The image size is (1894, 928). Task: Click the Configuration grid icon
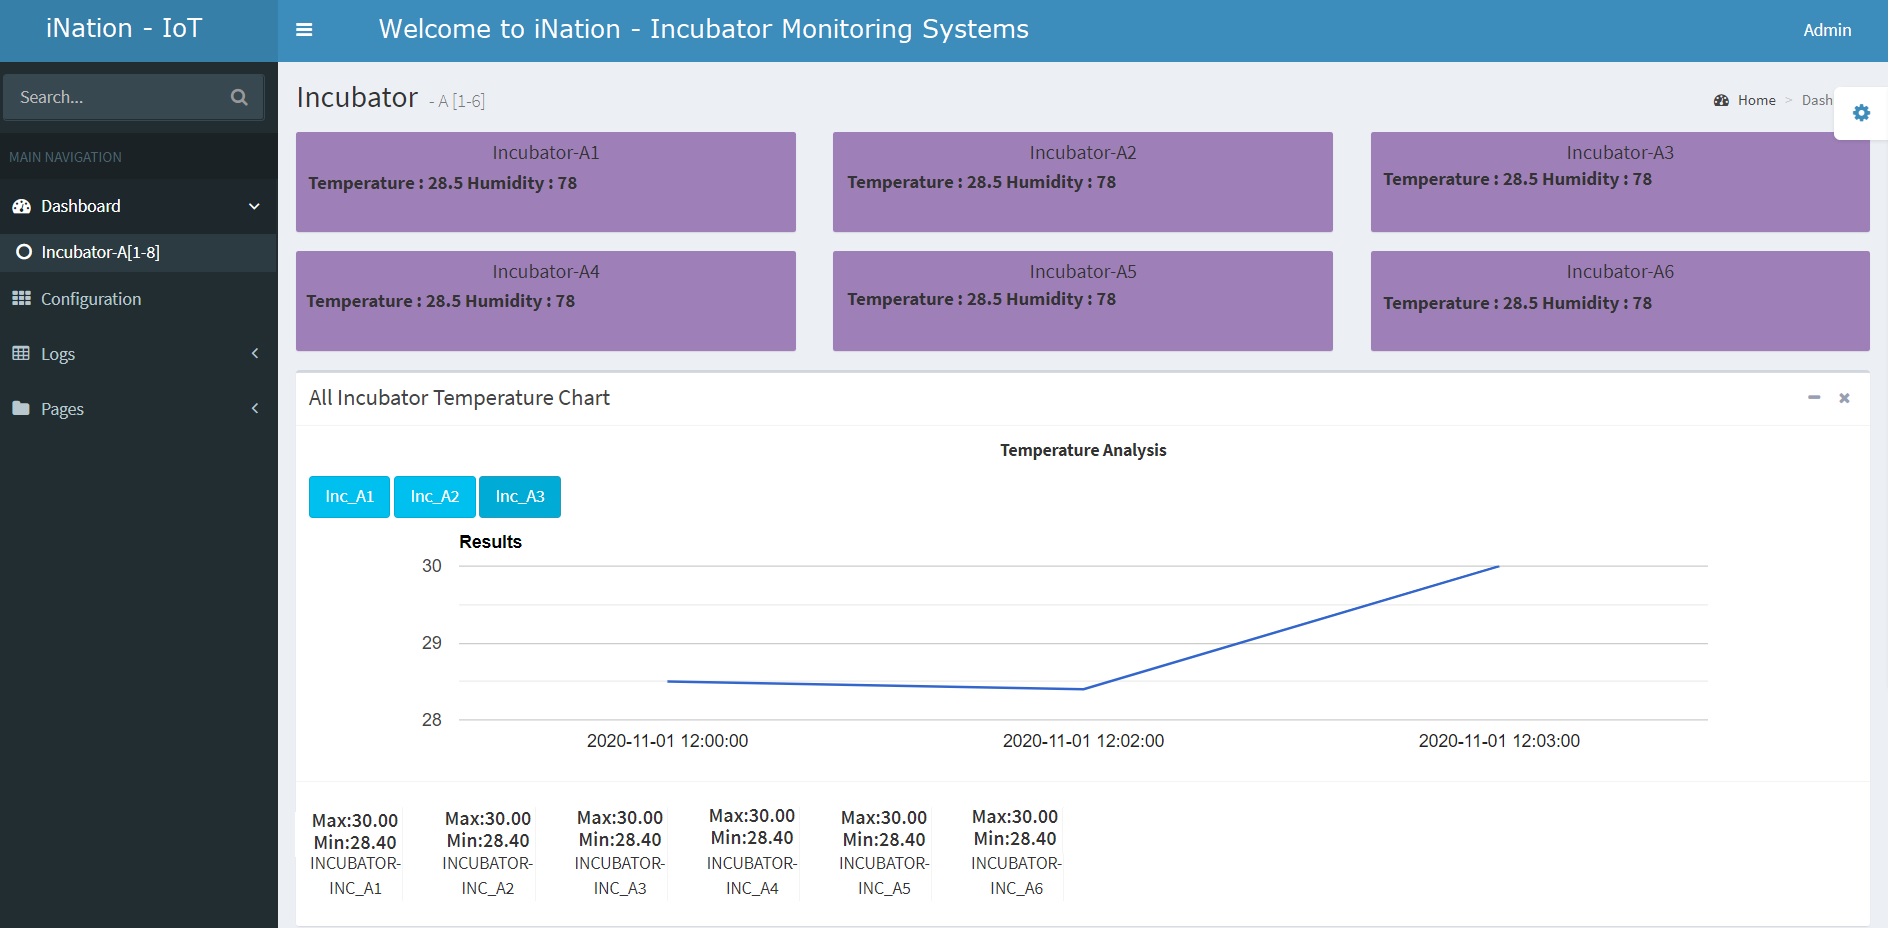pyautogui.click(x=21, y=299)
